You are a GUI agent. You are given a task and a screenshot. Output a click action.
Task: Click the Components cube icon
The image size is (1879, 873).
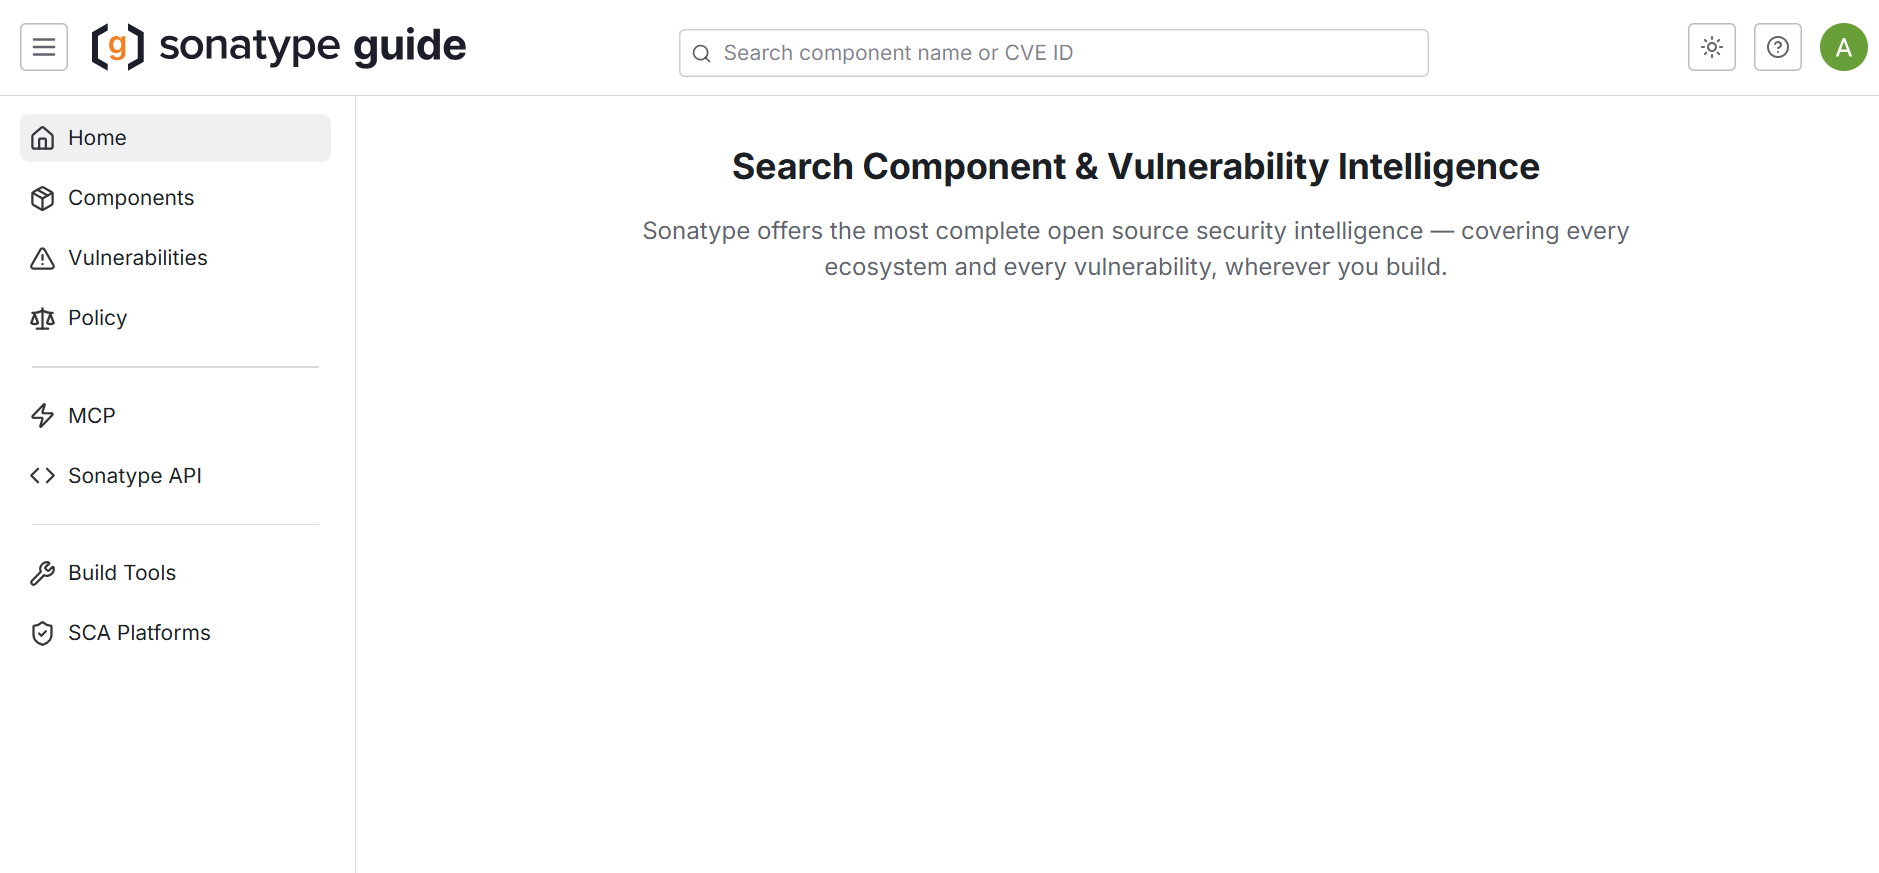coord(42,198)
